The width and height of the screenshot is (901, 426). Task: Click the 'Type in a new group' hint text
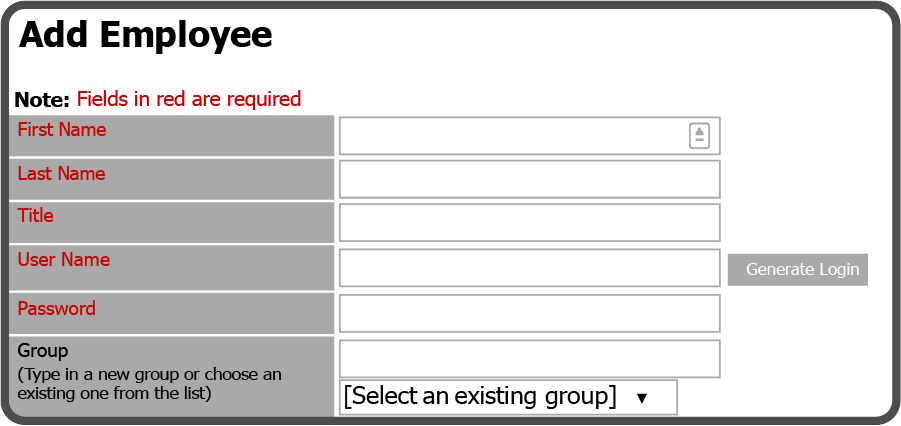[x=149, y=385]
